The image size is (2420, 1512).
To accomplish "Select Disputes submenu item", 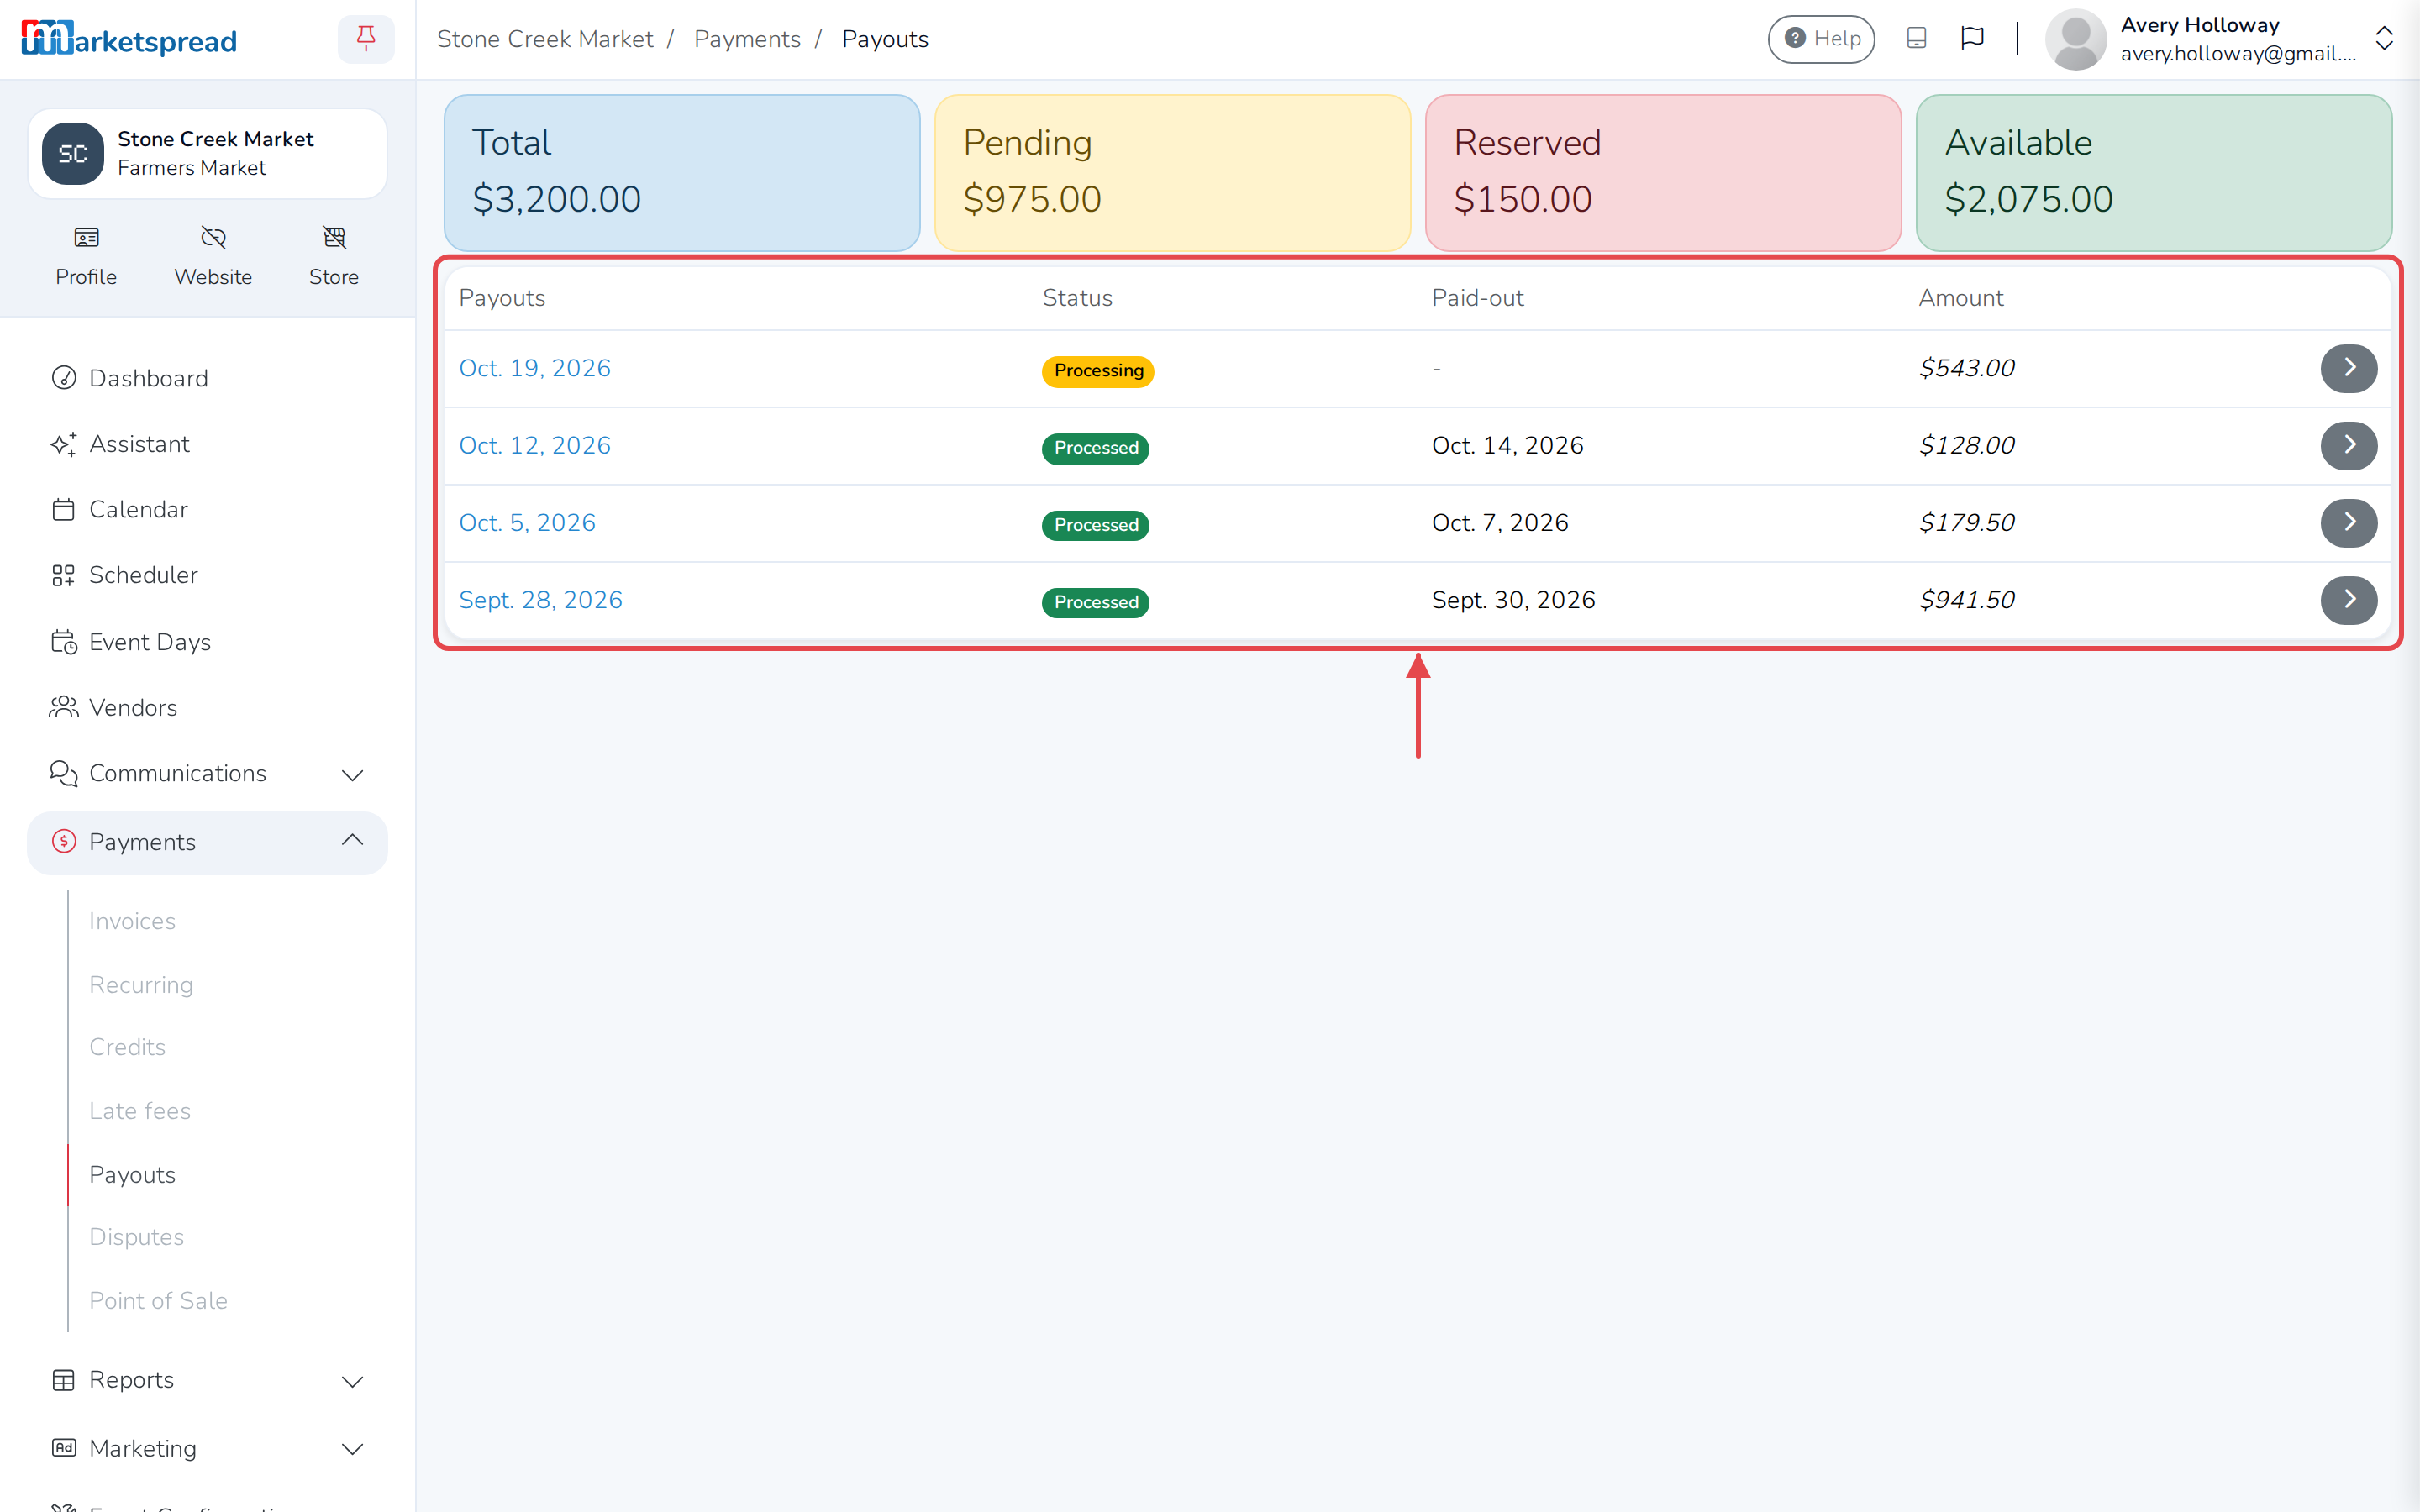I will coord(136,1237).
